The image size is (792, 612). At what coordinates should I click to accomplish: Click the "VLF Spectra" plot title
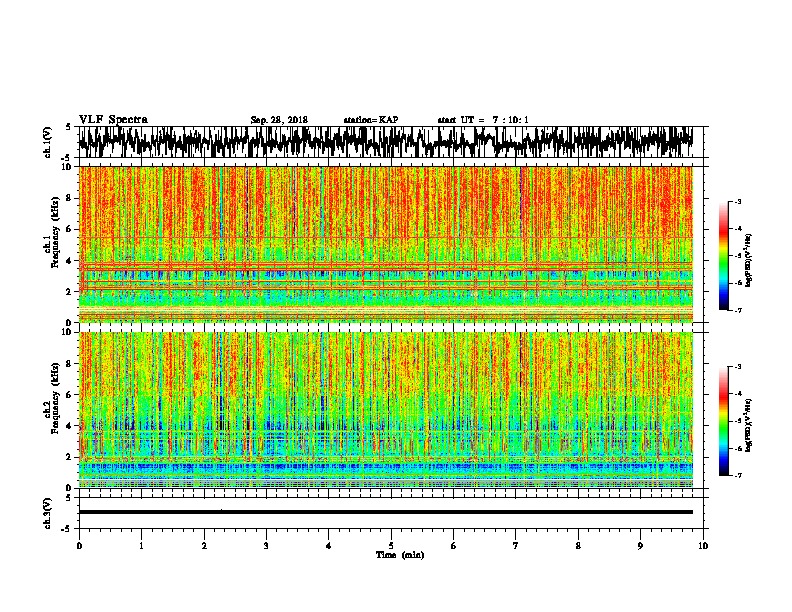(113, 120)
